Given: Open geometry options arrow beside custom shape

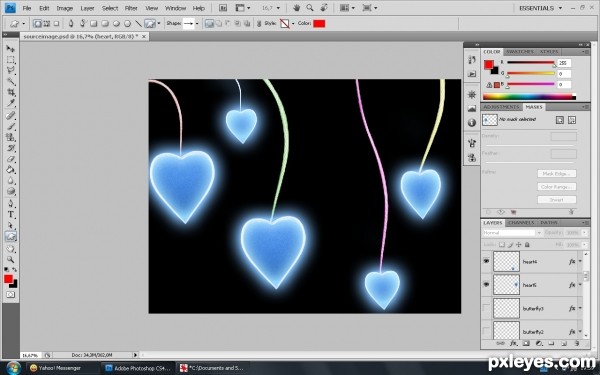Looking at the screenshot, I should pyautogui.click(x=158, y=24).
